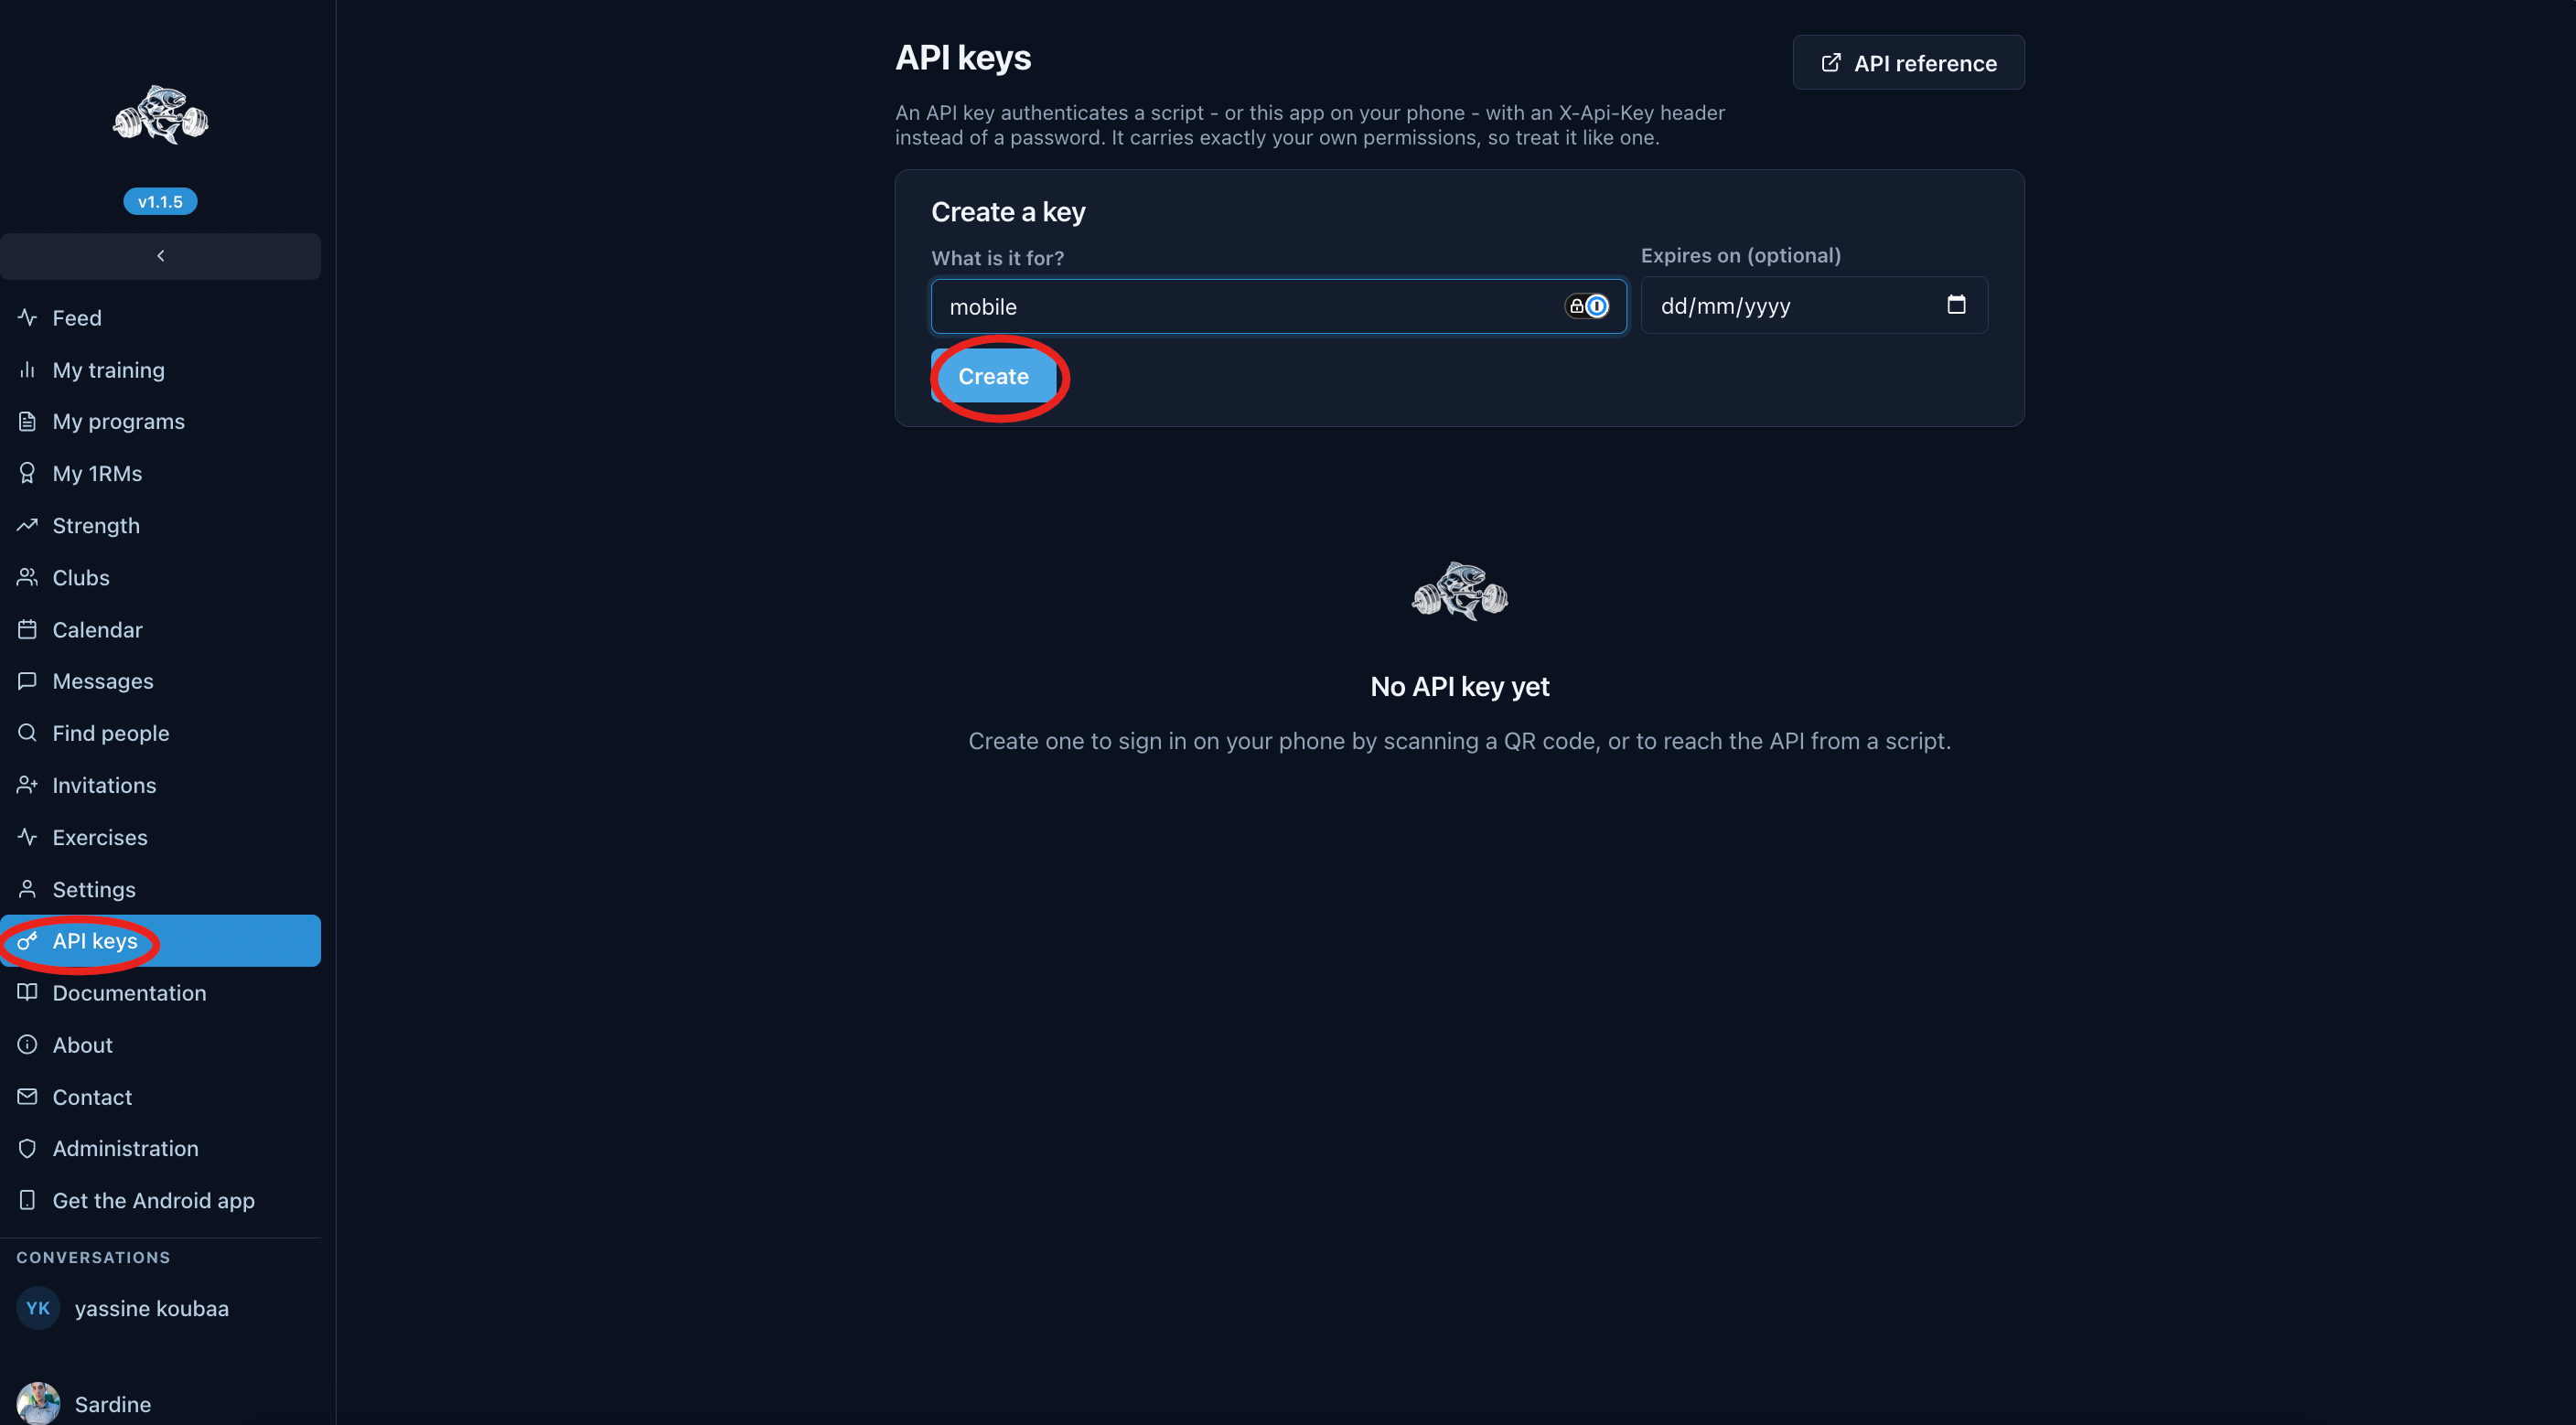This screenshot has height=1425, width=2576.
Task: Click the external link icon on API reference
Action: pos(1830,63)
